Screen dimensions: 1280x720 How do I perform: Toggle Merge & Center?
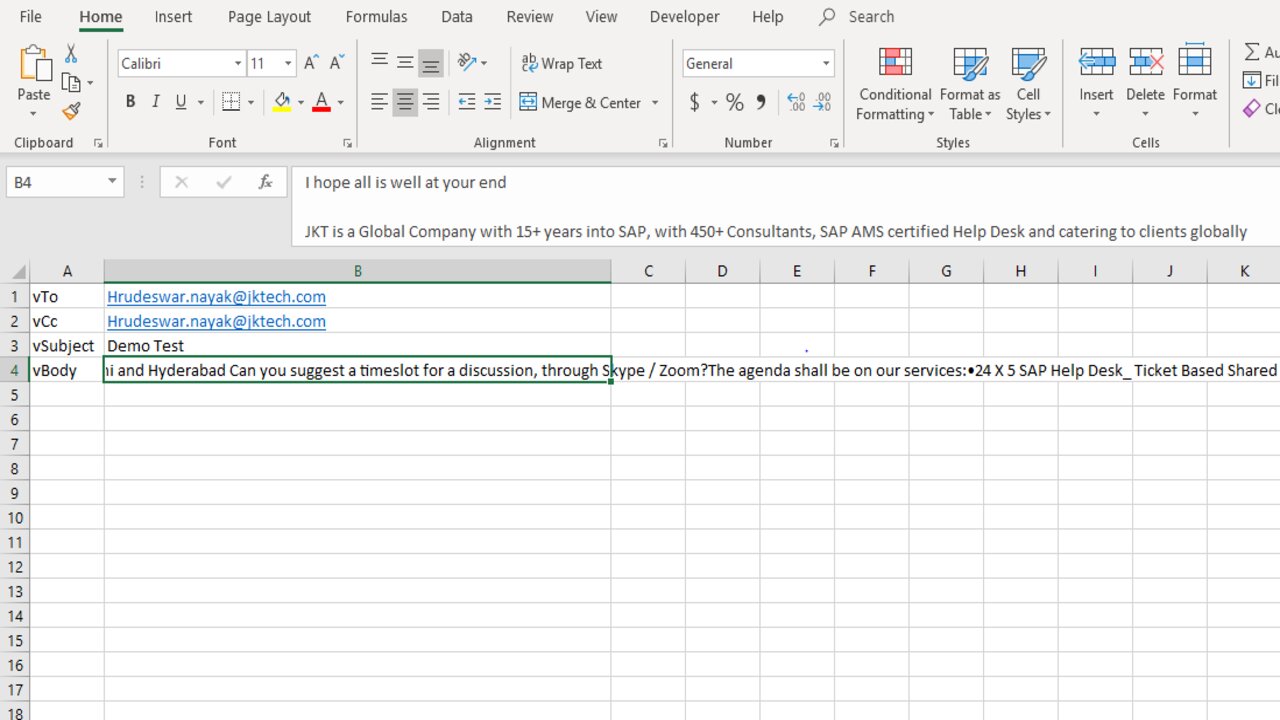click(x=581, y=102)
